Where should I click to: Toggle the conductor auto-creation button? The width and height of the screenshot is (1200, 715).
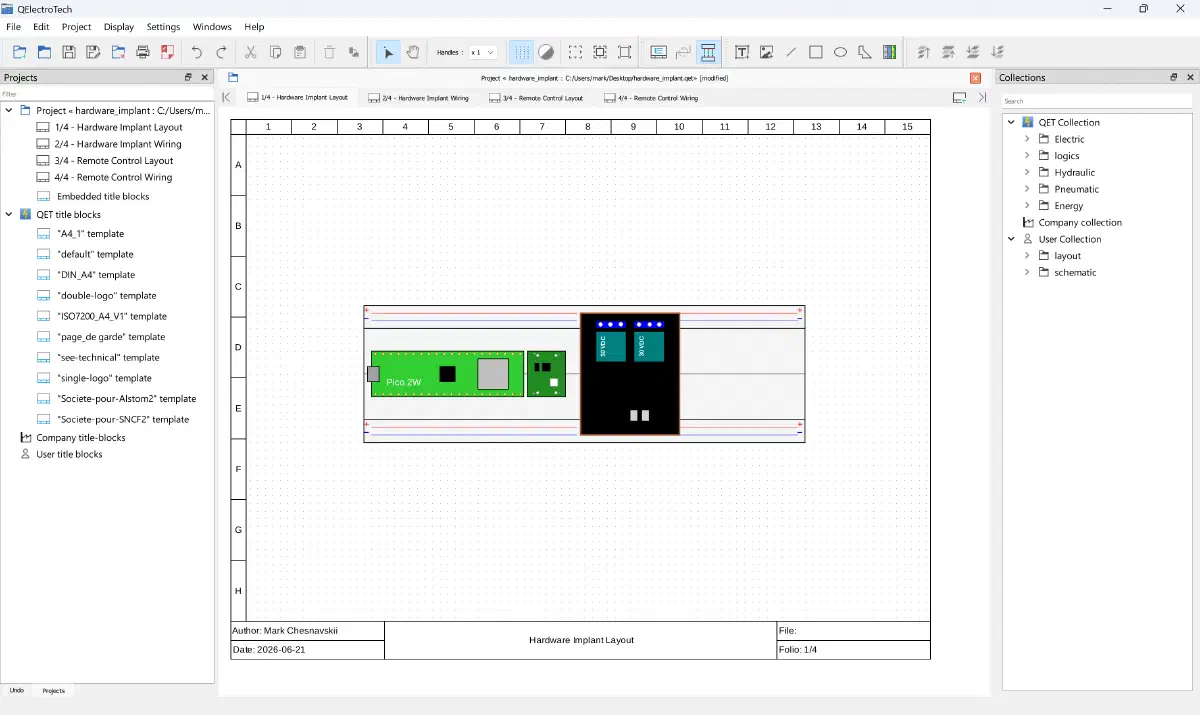[x=708, y=52]
